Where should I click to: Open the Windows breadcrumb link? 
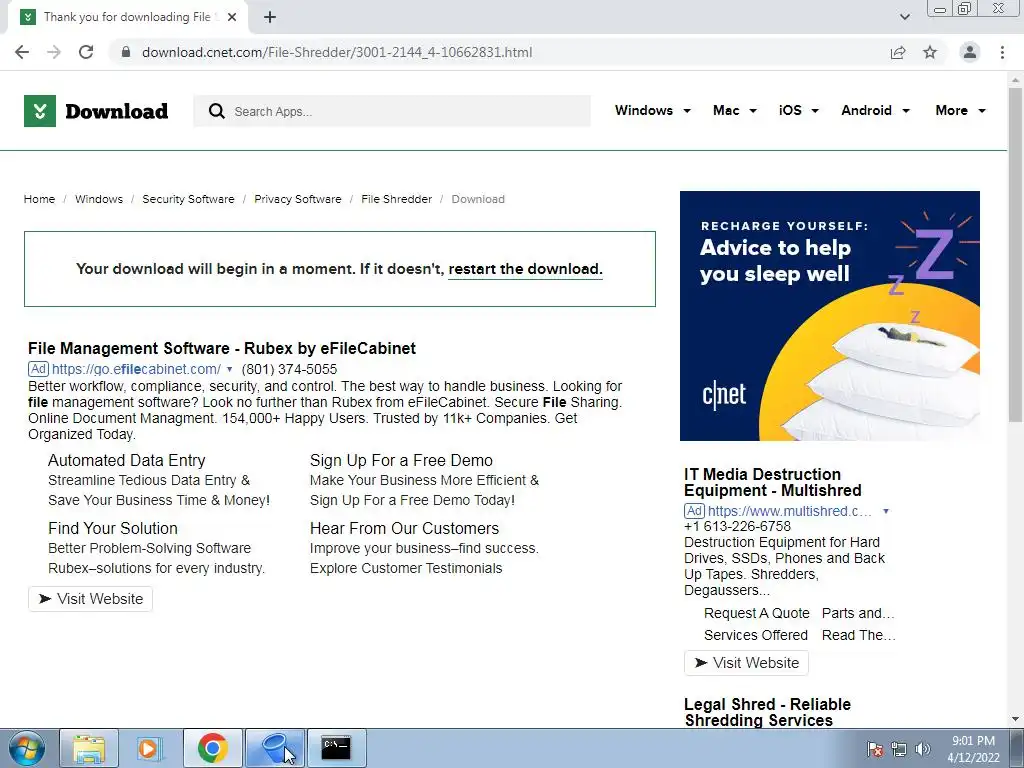click(99, 199)
